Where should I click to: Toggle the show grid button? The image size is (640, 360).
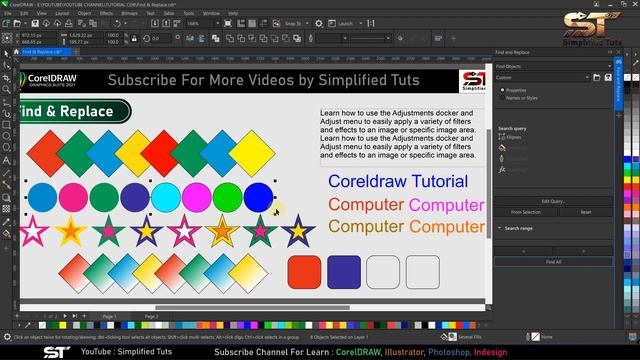(x=252, y=23)
